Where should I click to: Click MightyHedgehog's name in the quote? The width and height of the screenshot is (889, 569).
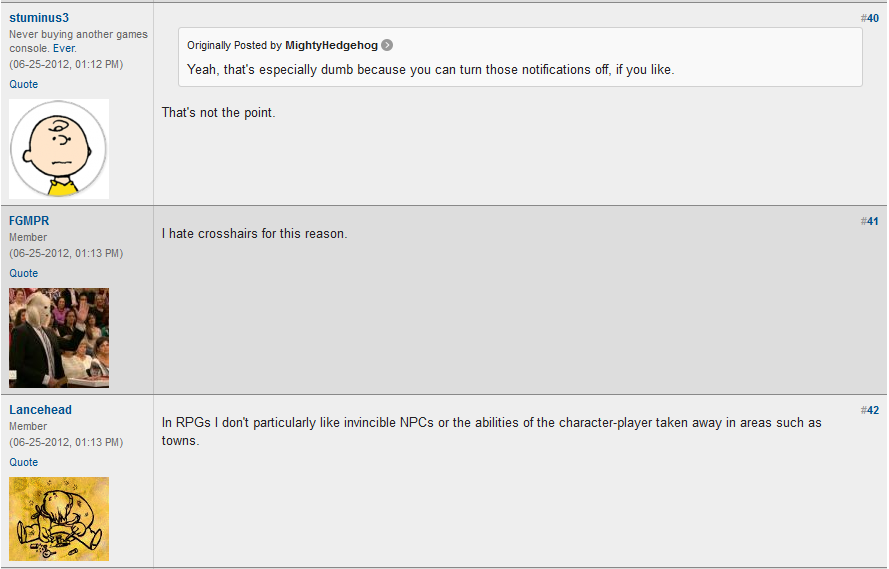click(331, 45)
